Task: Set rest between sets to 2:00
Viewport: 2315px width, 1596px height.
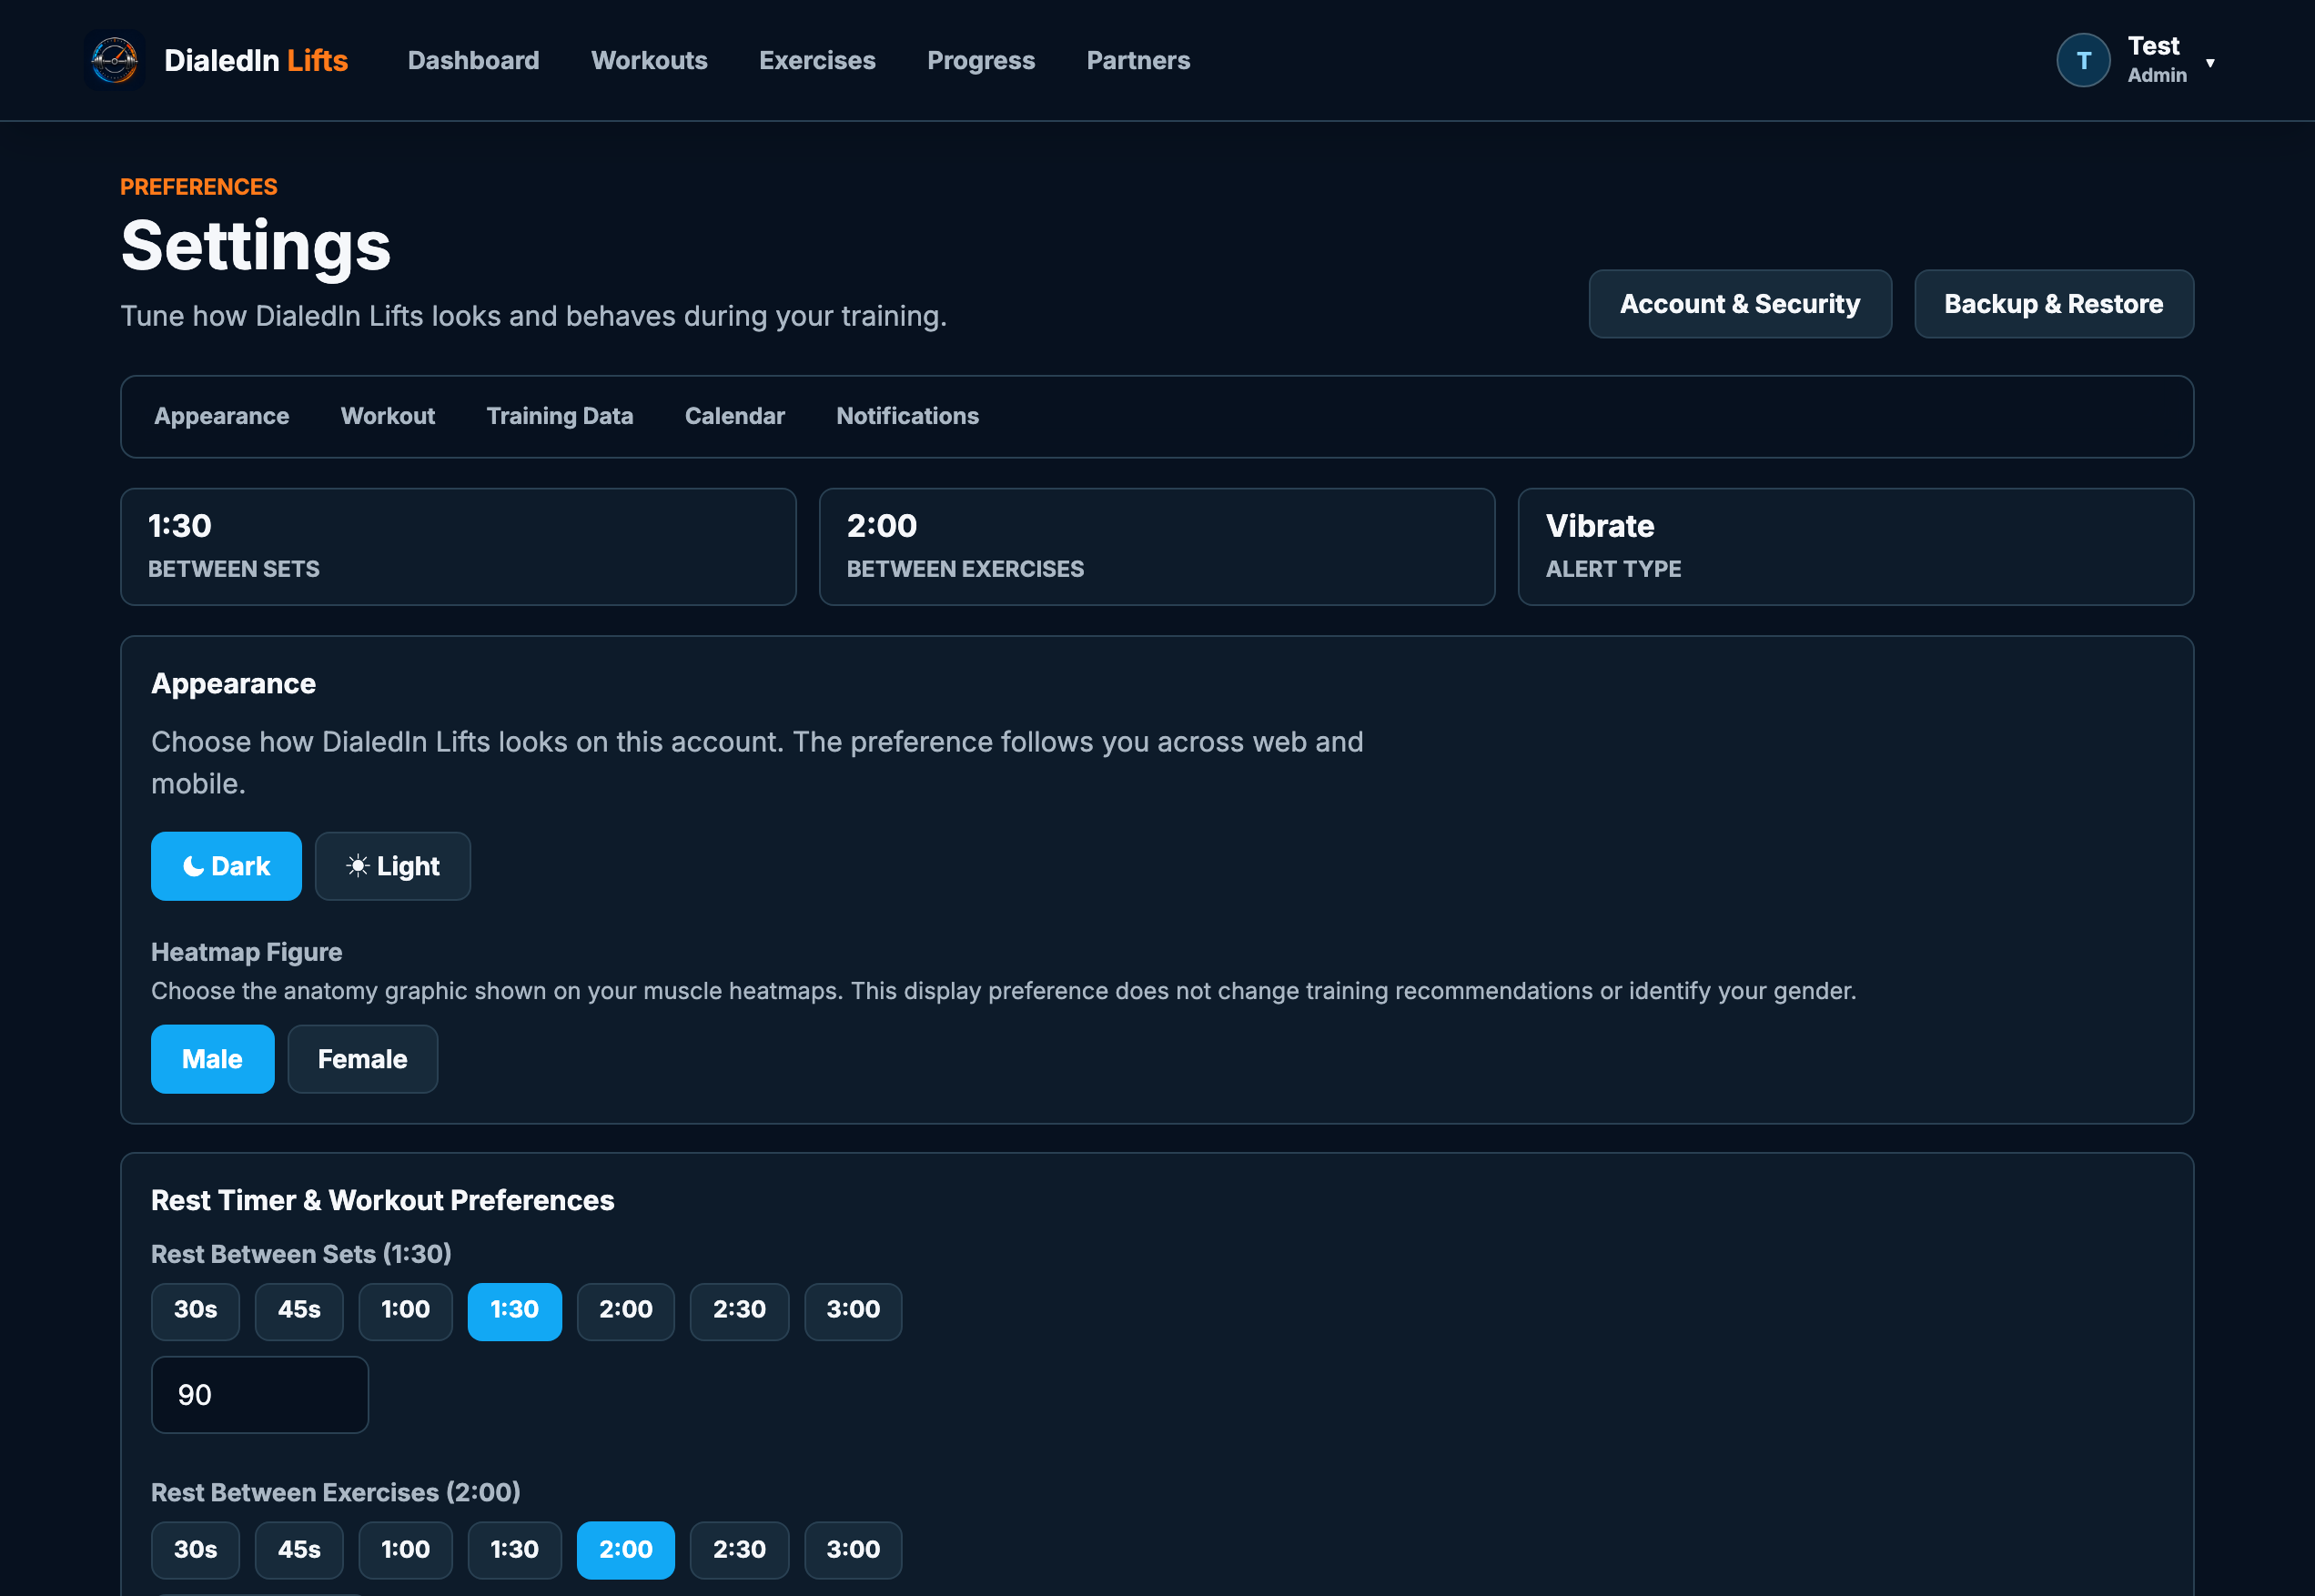Action: [625, 1311]
